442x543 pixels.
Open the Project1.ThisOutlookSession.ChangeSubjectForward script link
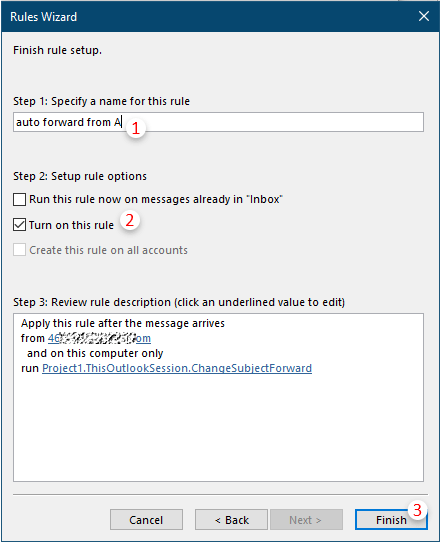pos(177,368)
